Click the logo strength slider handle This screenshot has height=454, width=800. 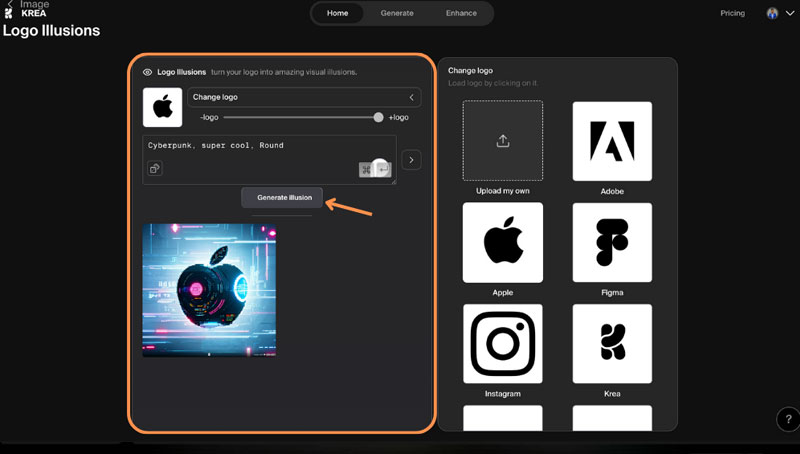tap(378, 117)
